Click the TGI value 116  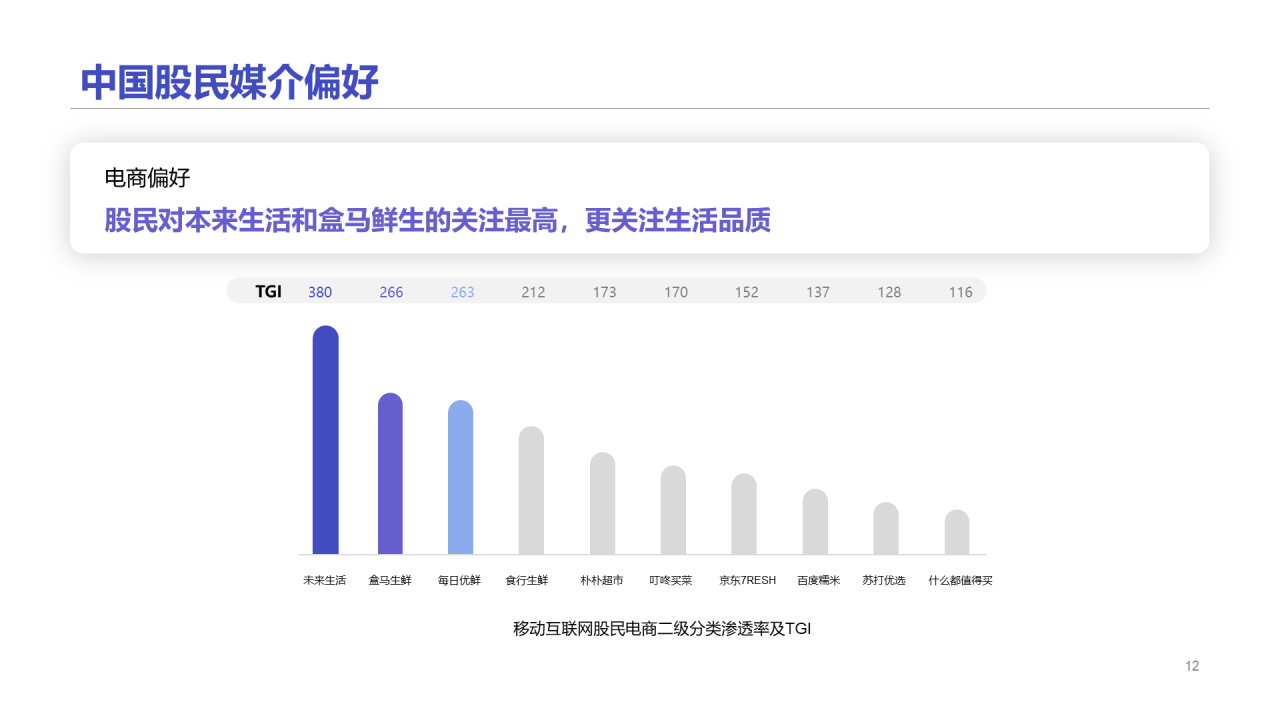click(x=960, y=292)
